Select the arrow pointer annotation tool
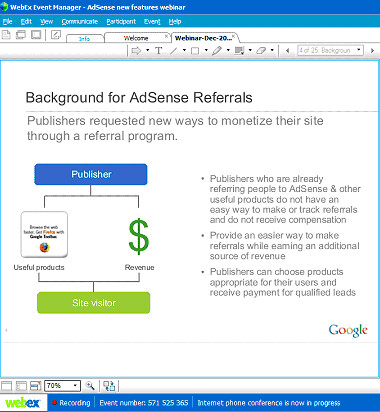Viewport: 380px width, 412px height. [x=136, y=51]
